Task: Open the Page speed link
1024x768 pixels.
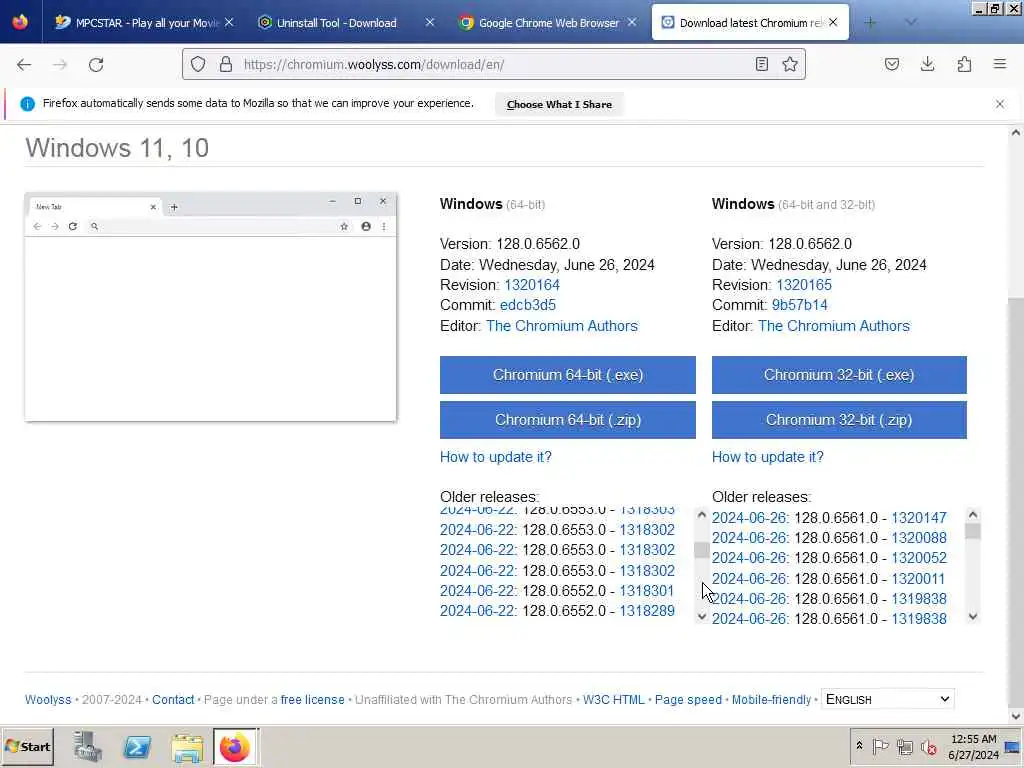Action: pos(688,699)
